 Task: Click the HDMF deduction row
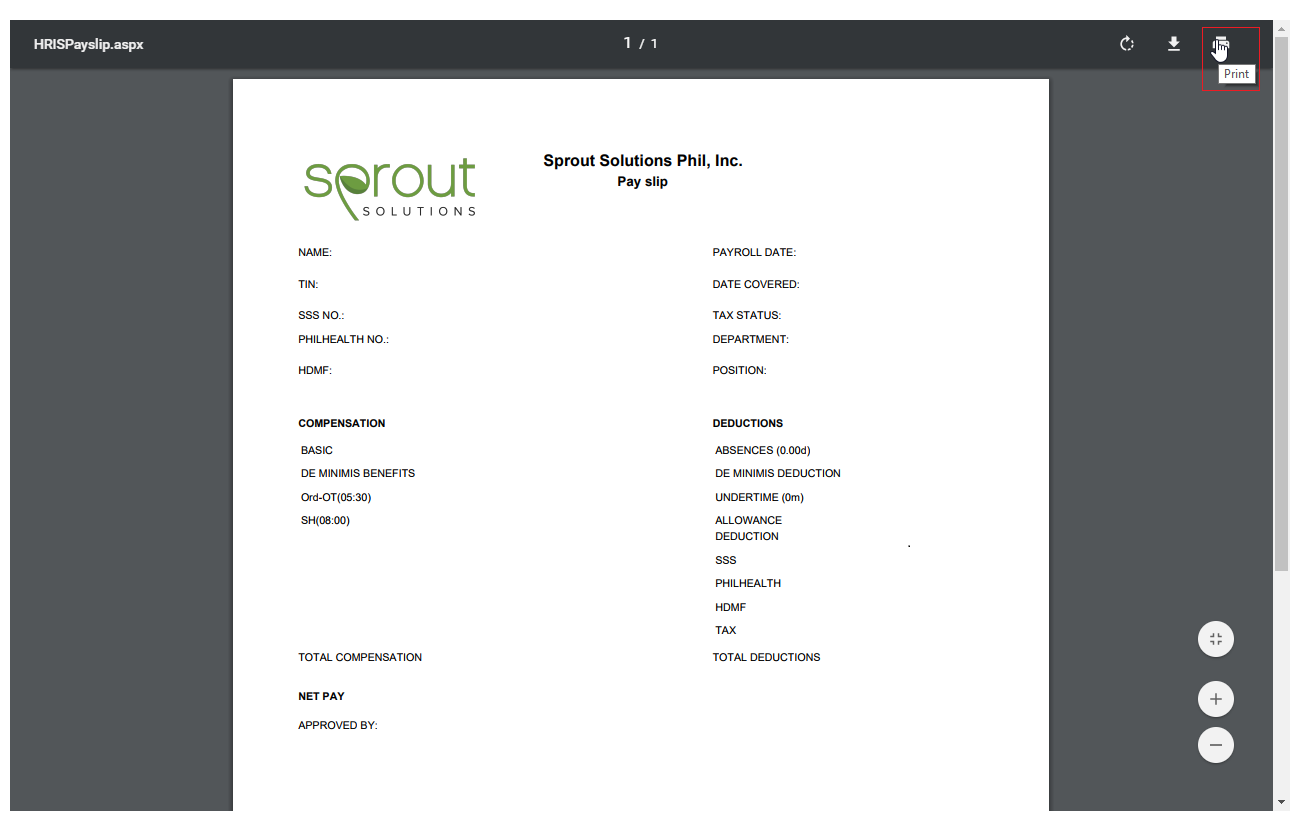tap(731, 608)
